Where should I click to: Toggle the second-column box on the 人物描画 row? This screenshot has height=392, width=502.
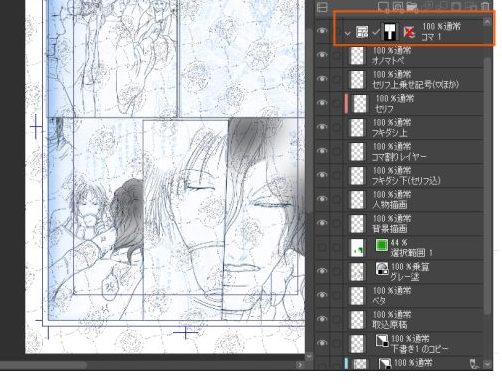point(337,199)
